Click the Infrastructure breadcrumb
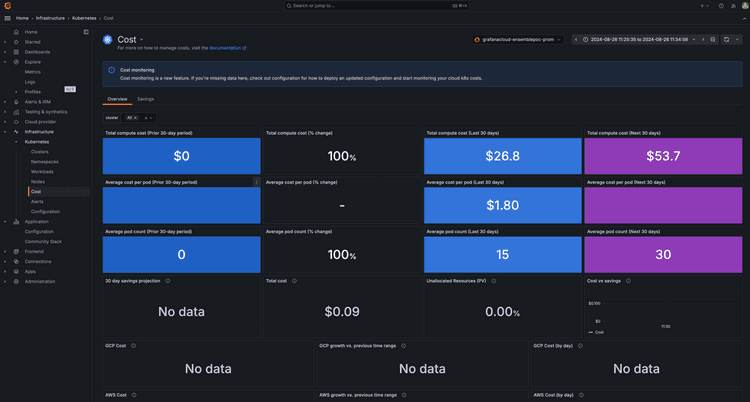The width and height of the screenshot is (750, 402). click(x=50, y=18)
